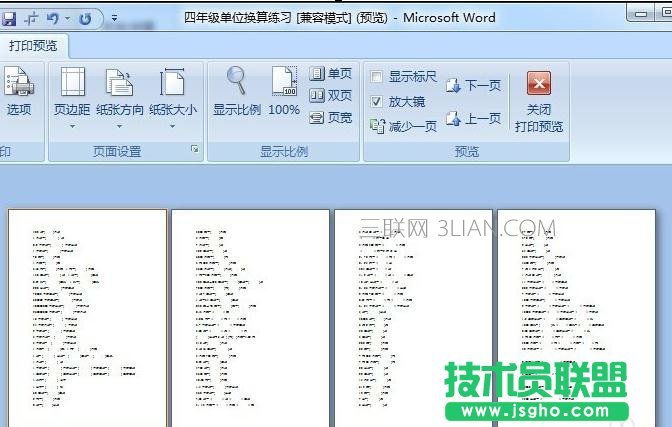
Task: Click the third page thumbnail in preview
Action: point(413,318)
